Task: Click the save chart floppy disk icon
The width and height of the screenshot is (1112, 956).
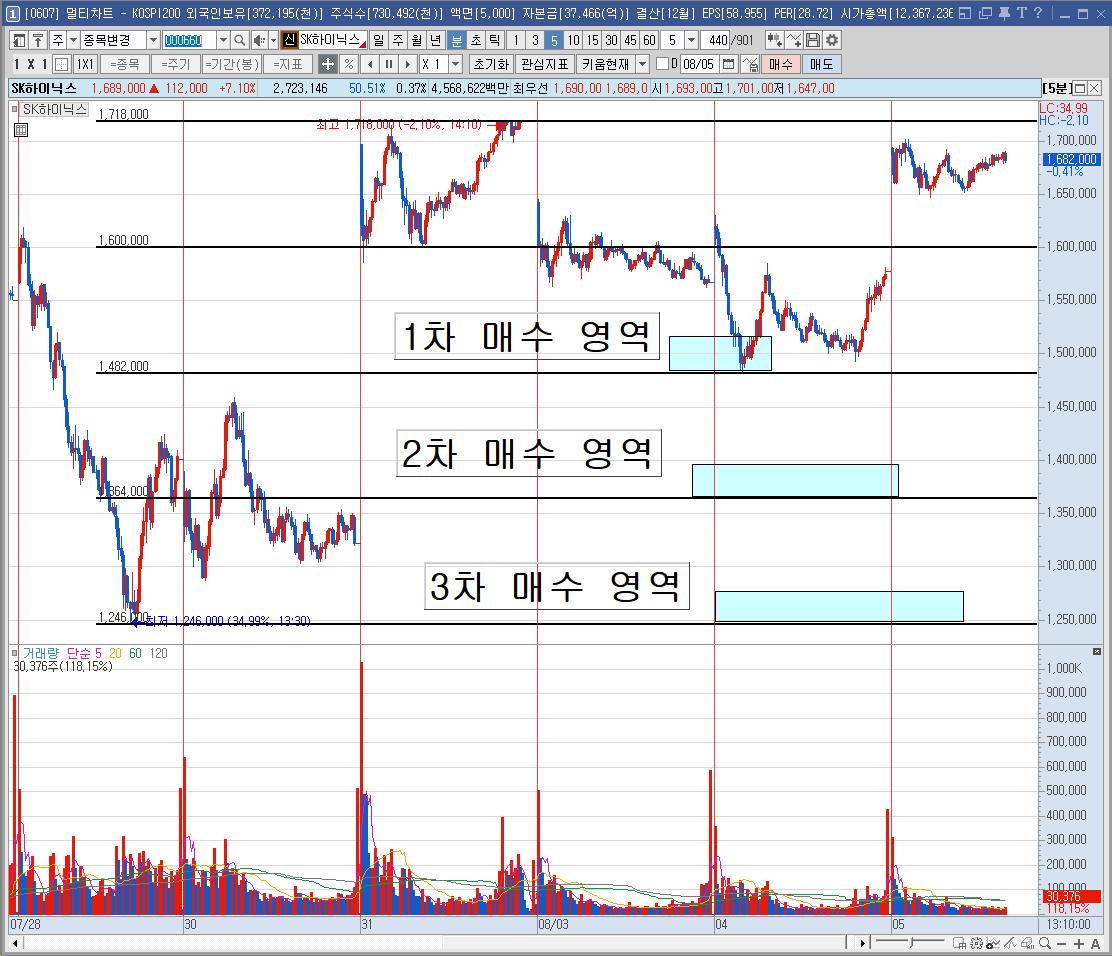Action: [813, 40]
